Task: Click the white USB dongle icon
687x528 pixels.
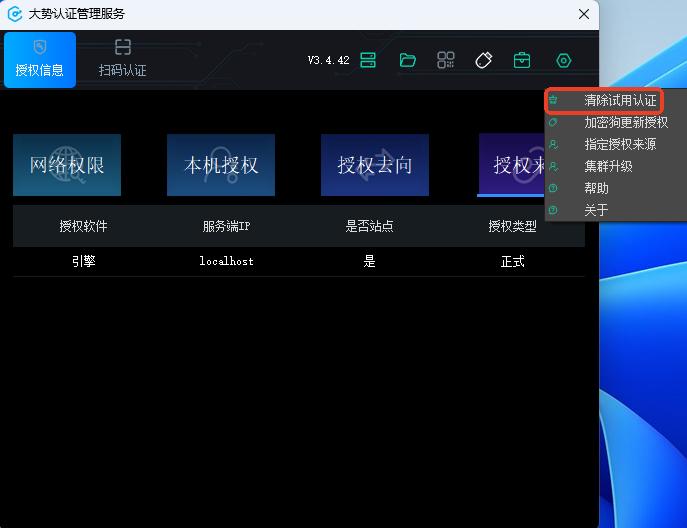Action: [484, 60]
